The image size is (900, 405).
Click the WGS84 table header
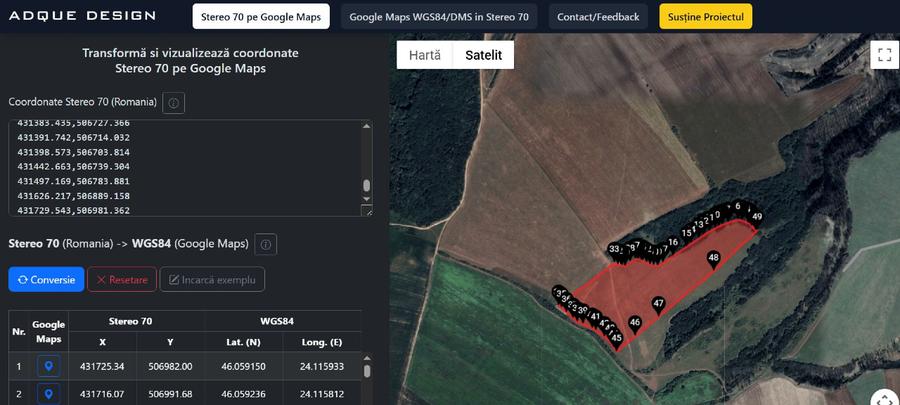[x=277, y=321]
